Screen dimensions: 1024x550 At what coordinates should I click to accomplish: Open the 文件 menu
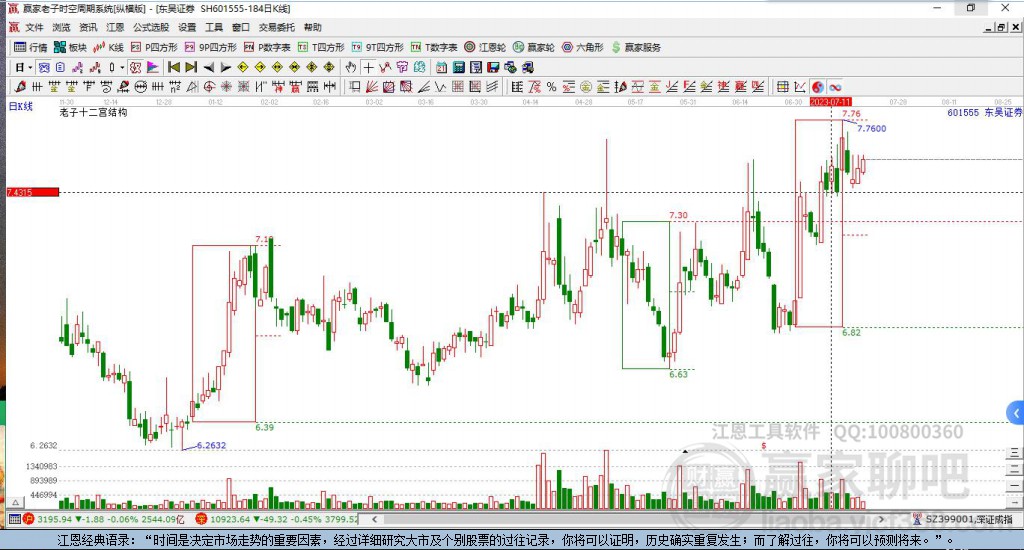pyautogui.click(x=34, y=27)
